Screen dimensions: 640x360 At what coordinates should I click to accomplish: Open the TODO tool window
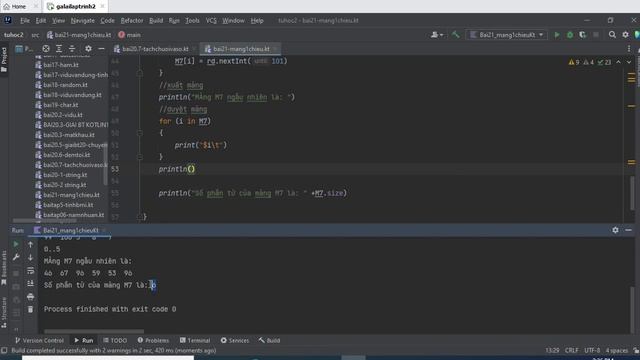click(x=115, y=340)
